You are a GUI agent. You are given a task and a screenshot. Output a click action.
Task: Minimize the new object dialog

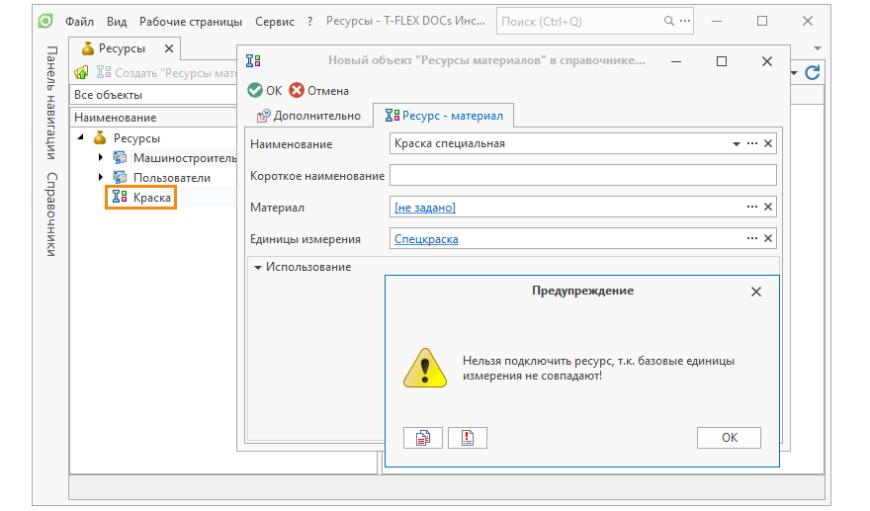click(x=676, y=61)
